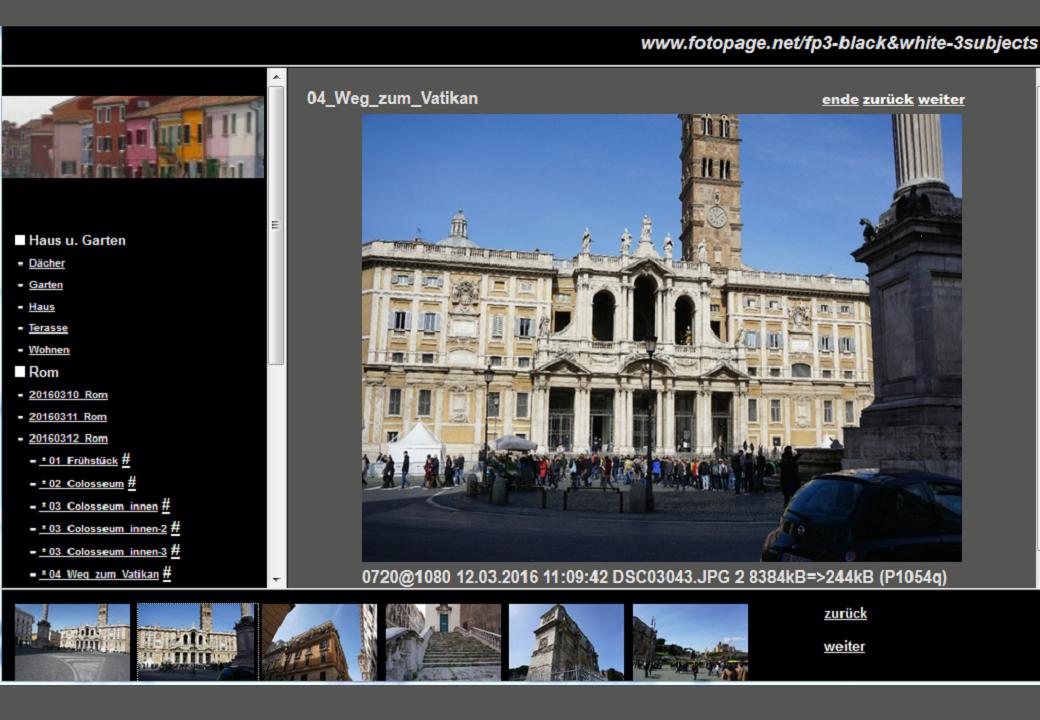This screenshot has height=720, width=1040.
Task: Click zurück in the thumbnail strip
Action: point(845,613)
